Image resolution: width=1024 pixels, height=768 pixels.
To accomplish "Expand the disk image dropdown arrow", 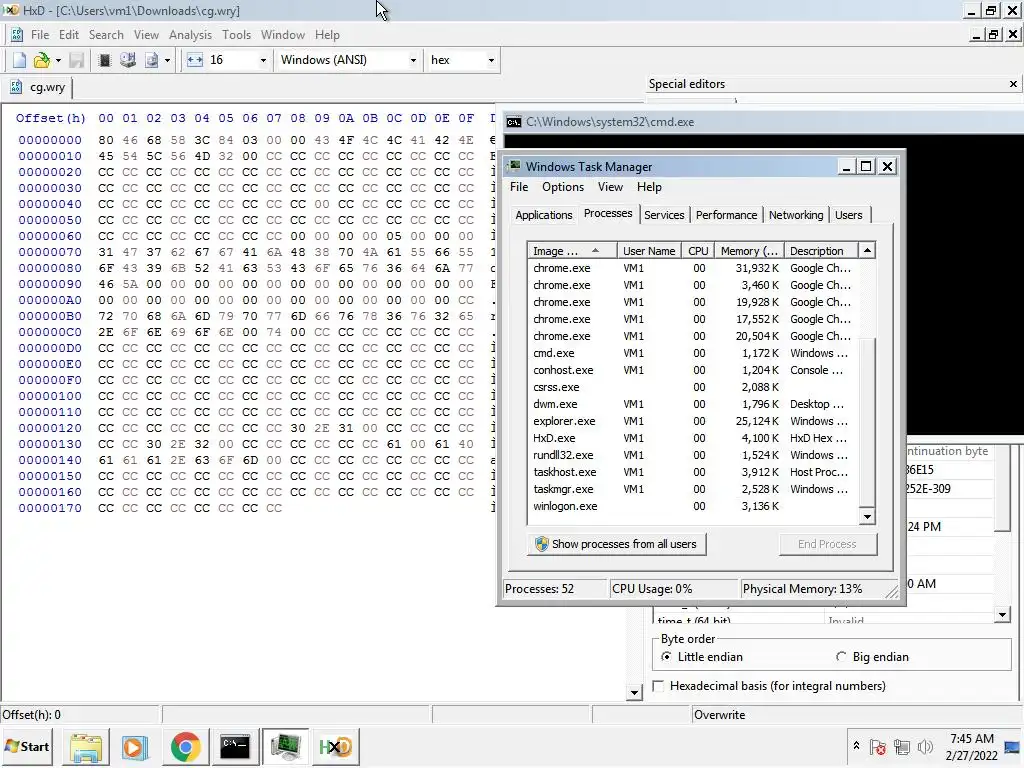I will pos(167,60).
